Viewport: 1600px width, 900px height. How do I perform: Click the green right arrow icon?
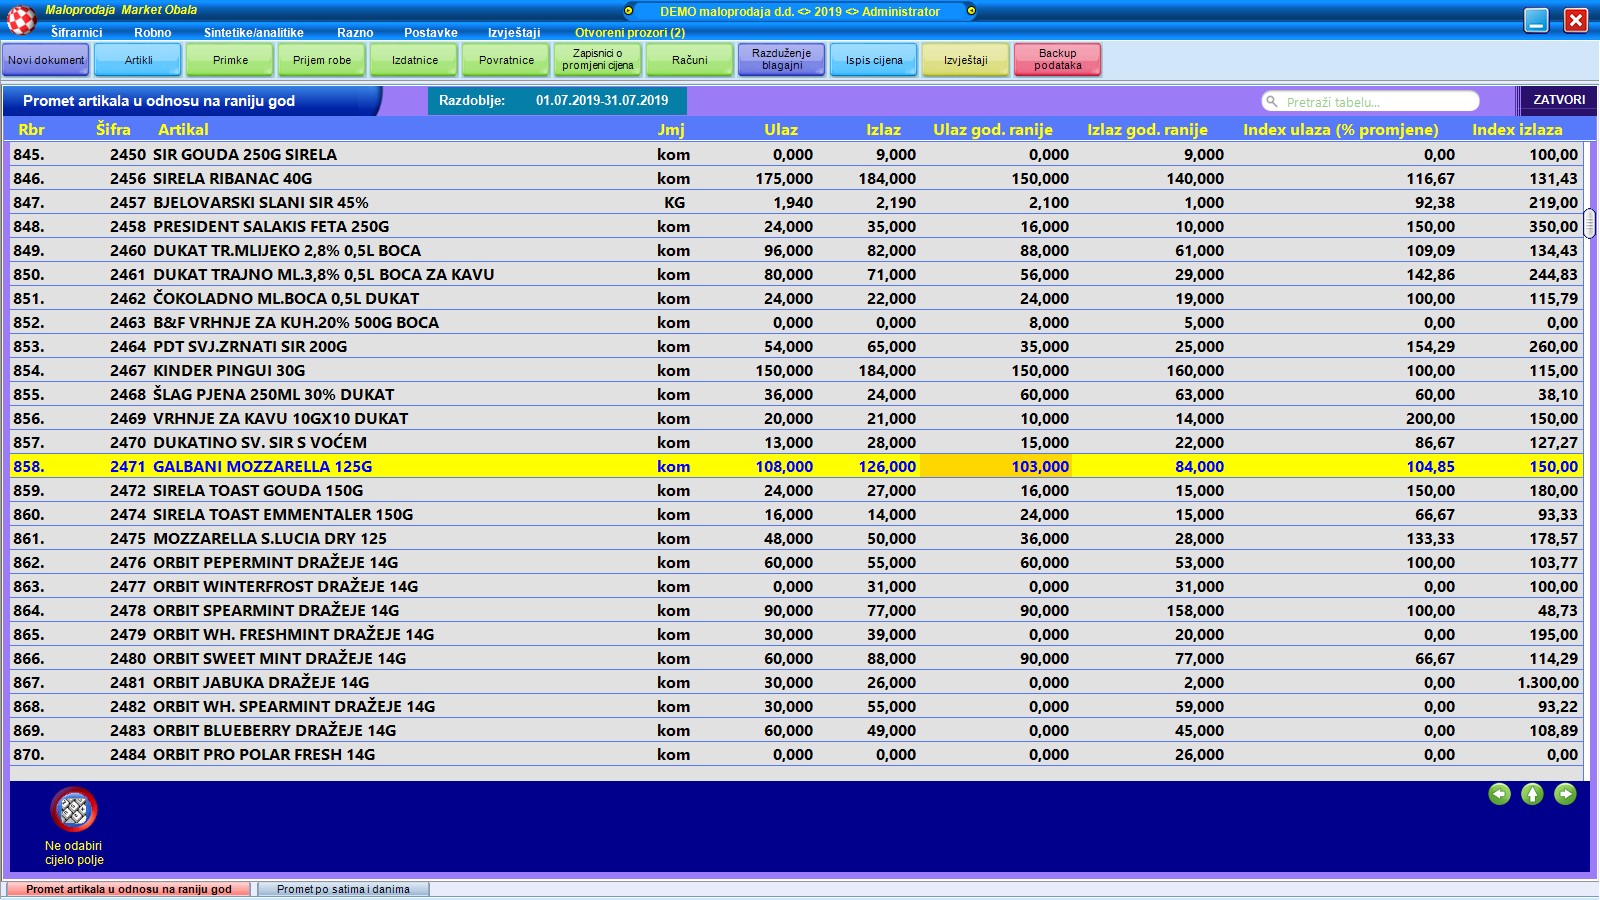point(1565,794)
